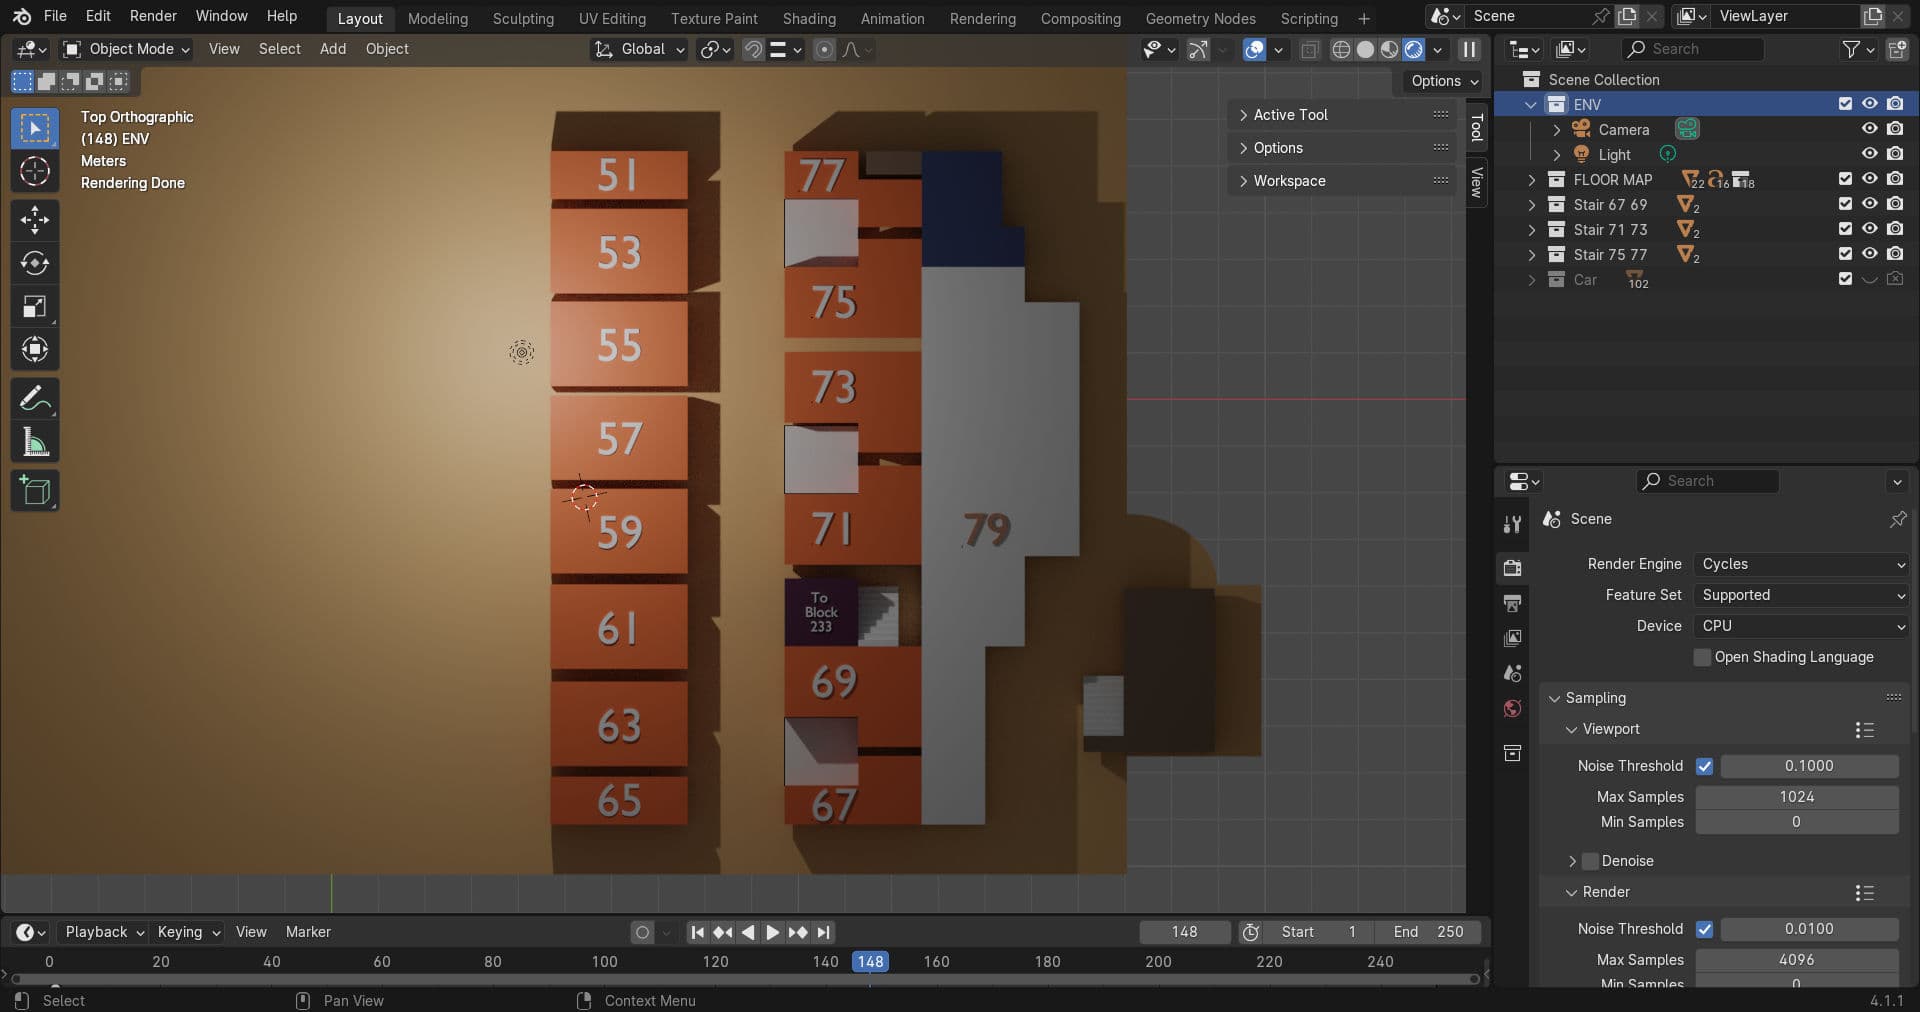Viewport: 1920px width, 1012px height.
Task: Expand the FLOOR MAP collection
Action: click(x=1531, y=180)
